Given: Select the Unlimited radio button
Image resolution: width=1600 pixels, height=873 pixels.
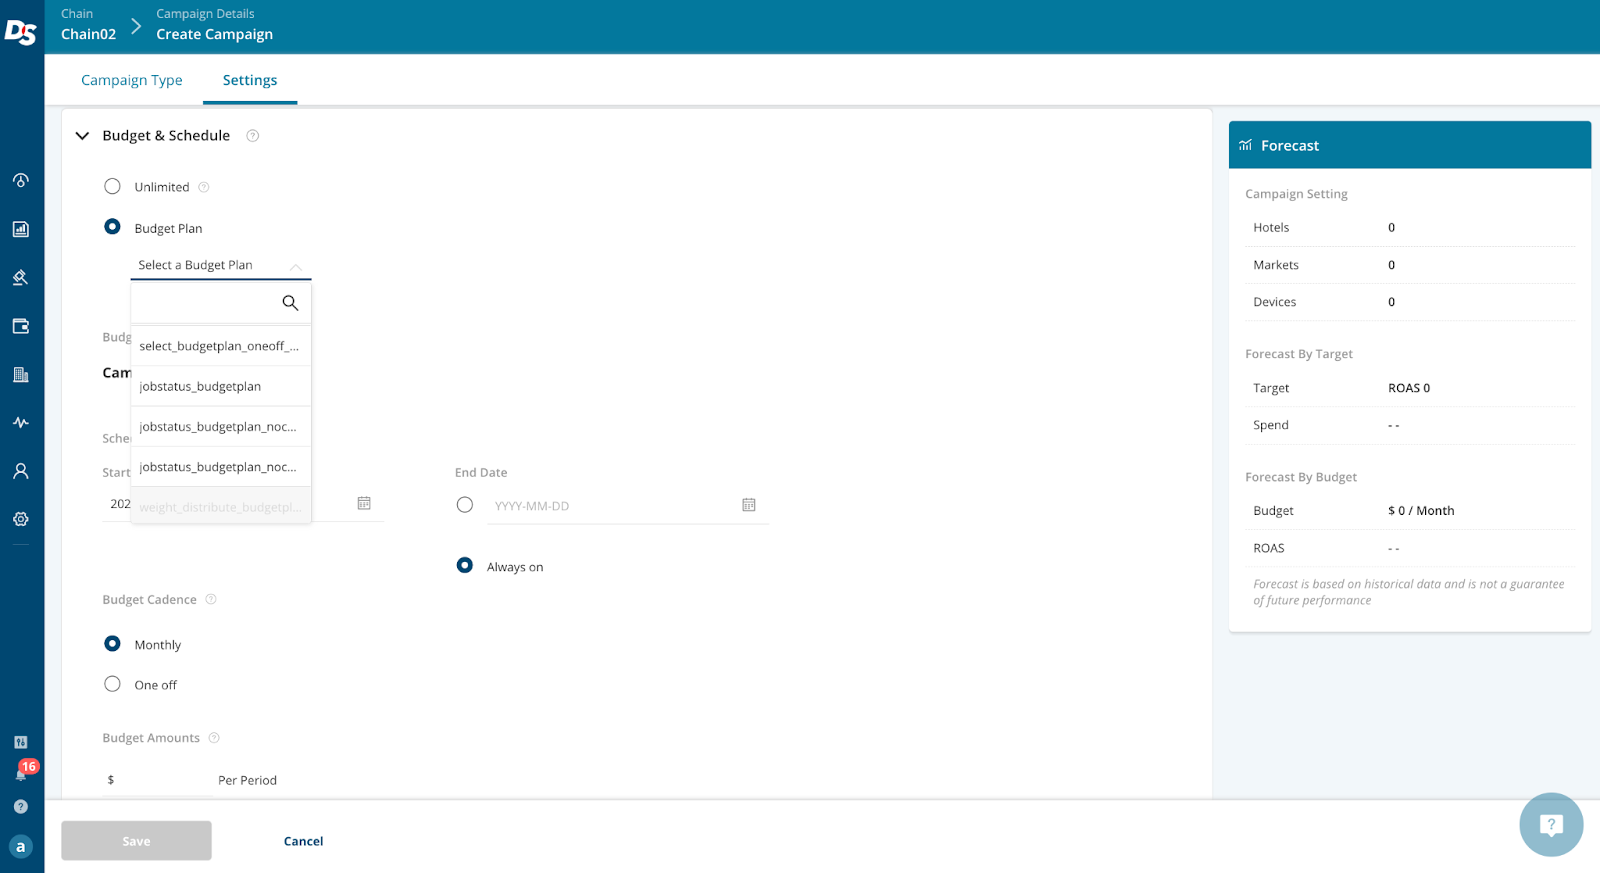Looking at the screenshot, I should click(112, 186).
